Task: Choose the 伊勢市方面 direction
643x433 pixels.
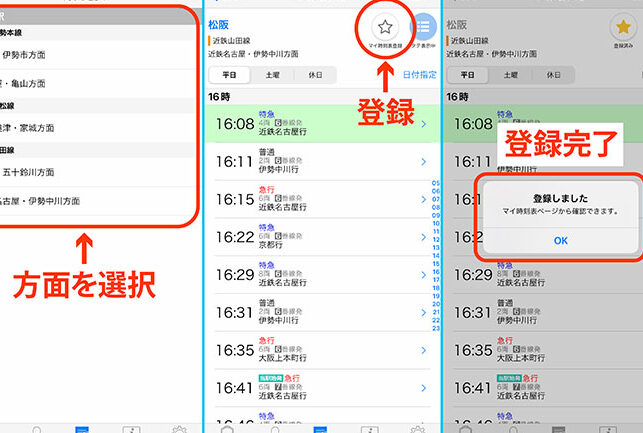Action: pyautogui.click(x=98, y=55)
